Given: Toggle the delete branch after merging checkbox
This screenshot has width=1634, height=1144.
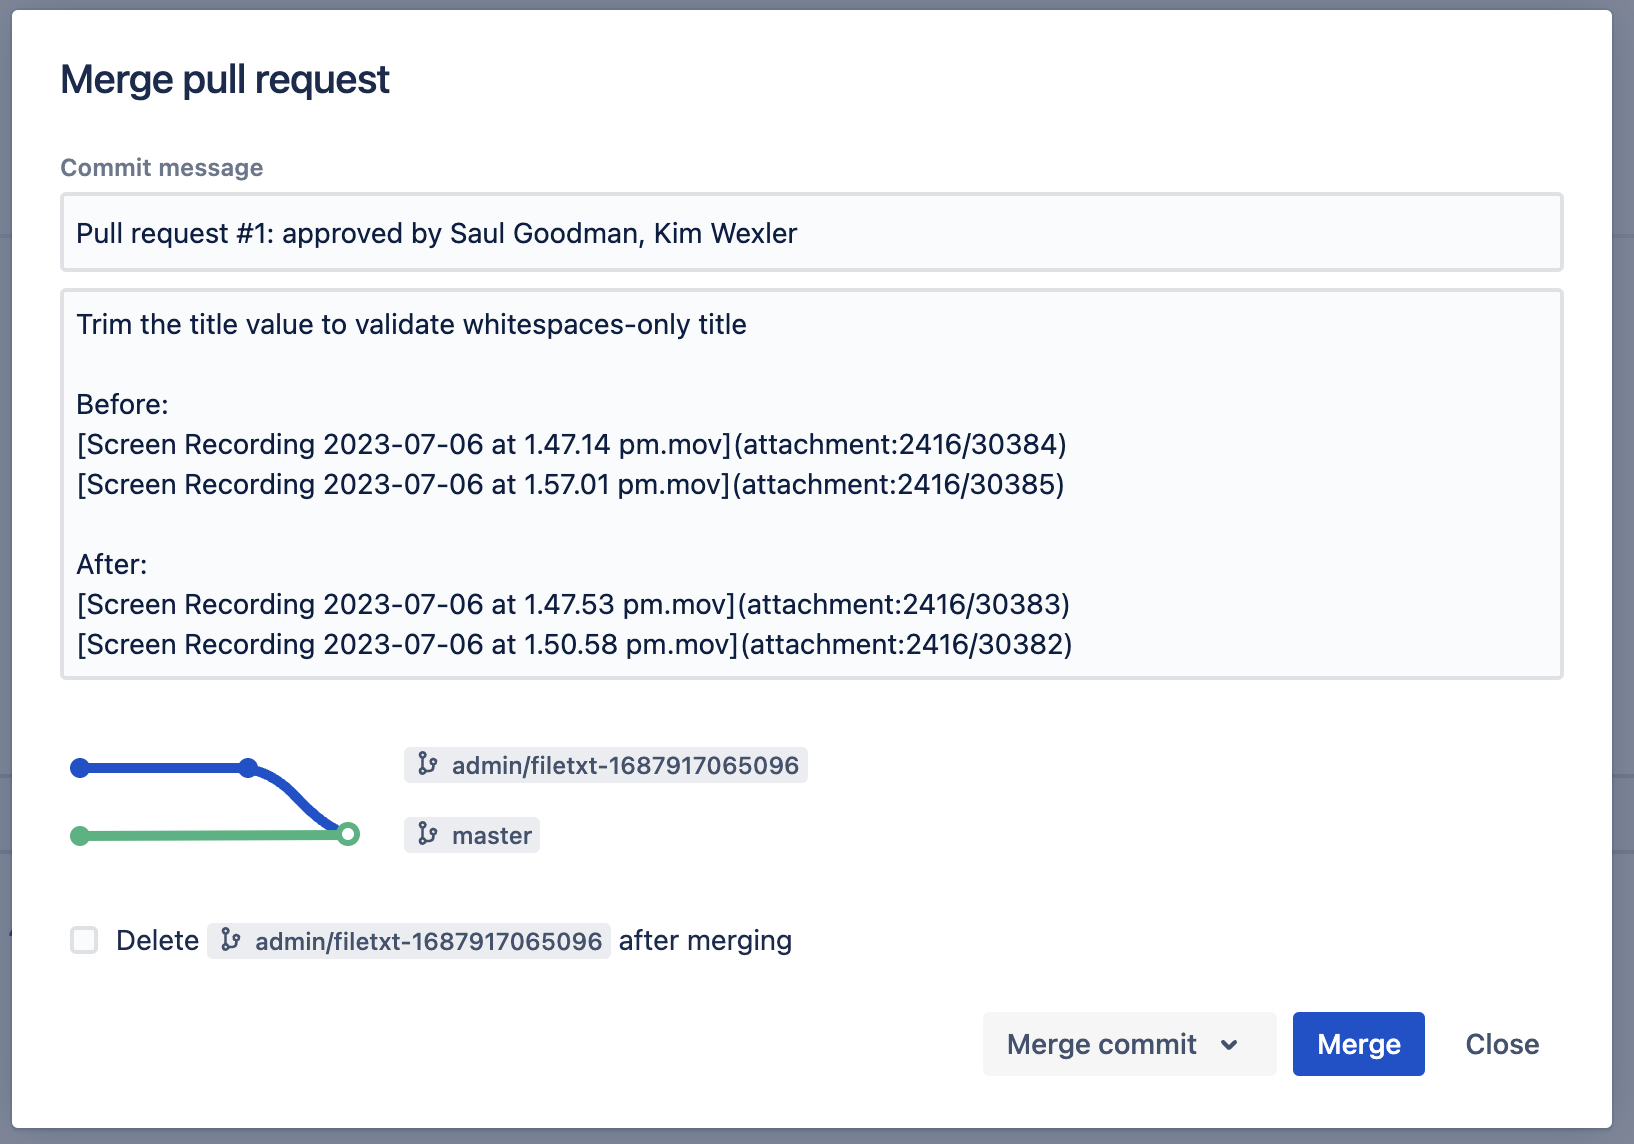Looking at the screenshot, I should [x=84, y=940].
